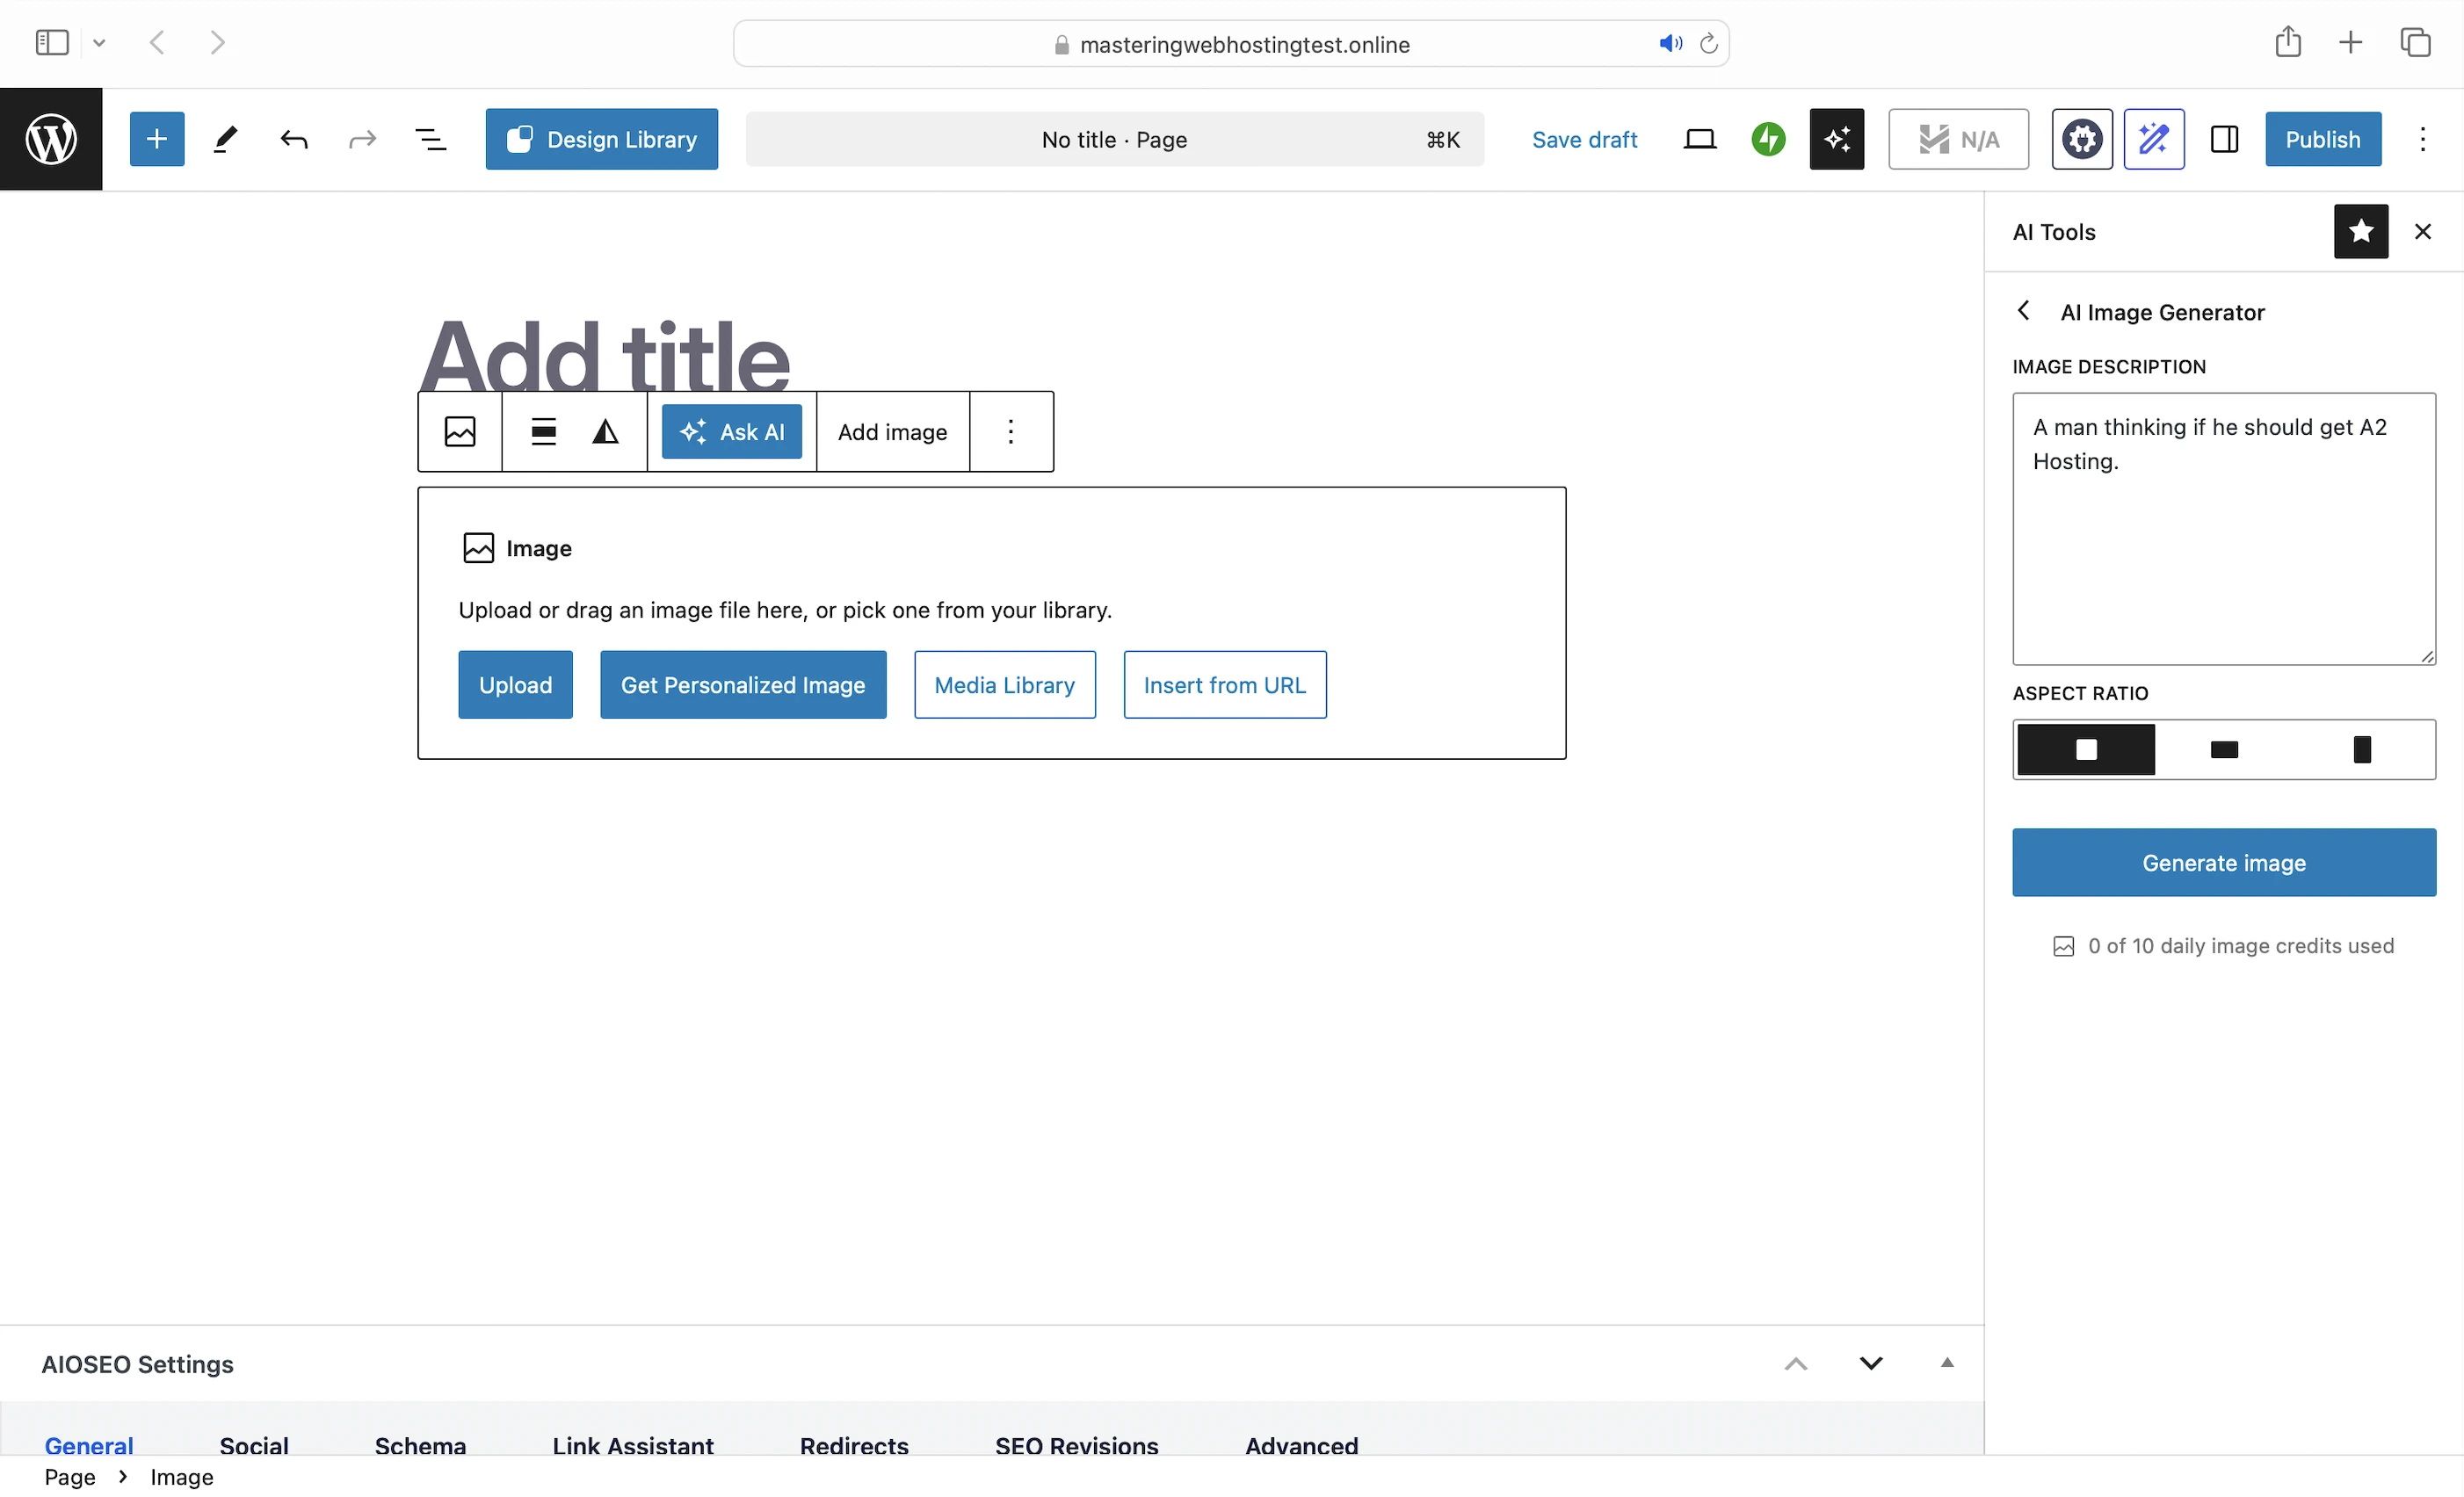The height and width of the screenshot is (1497, 2464).
Task: Open the image block options three-dot menu
Action: pyautogui.click(x=1010, y=432)
